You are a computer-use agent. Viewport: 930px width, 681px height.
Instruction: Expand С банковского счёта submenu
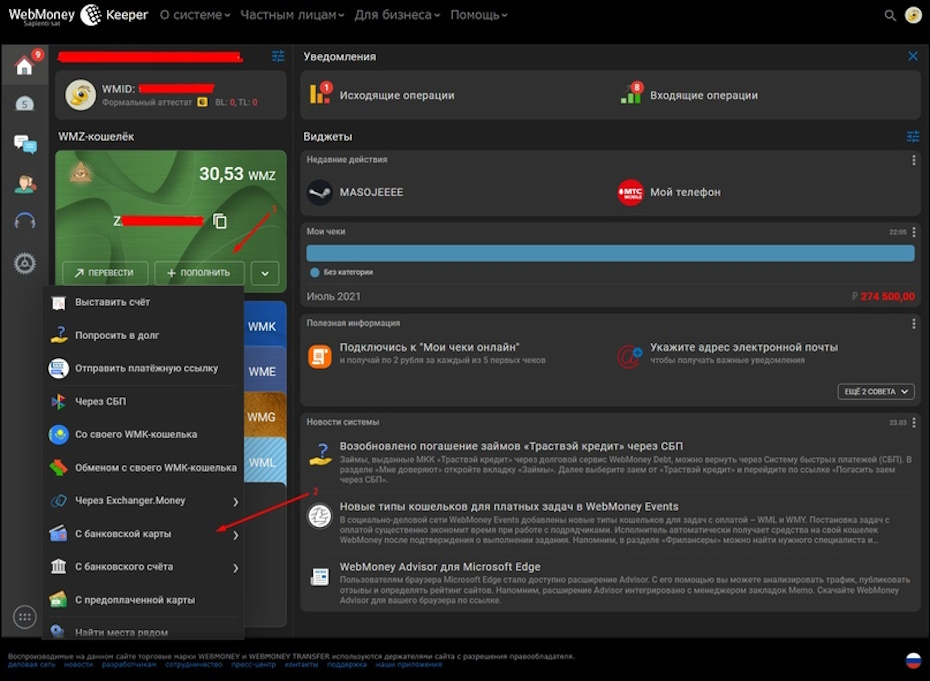(x=144, y=567)
